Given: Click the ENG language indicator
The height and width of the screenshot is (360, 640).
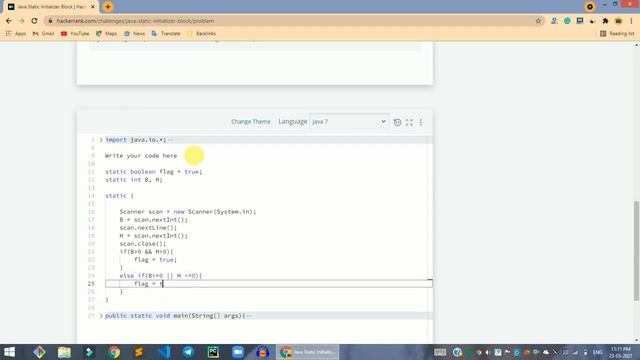Looking at the screenshot, I should 598,352.
